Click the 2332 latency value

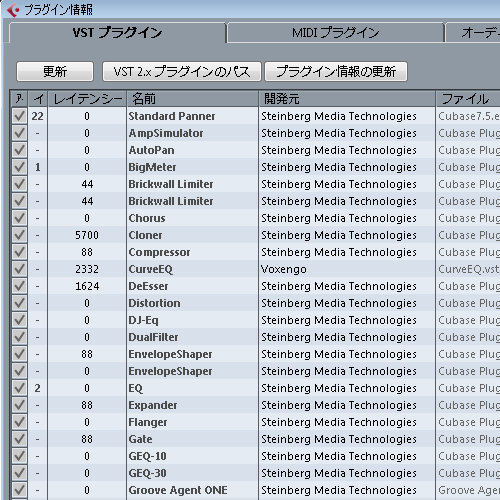[87, 269]
